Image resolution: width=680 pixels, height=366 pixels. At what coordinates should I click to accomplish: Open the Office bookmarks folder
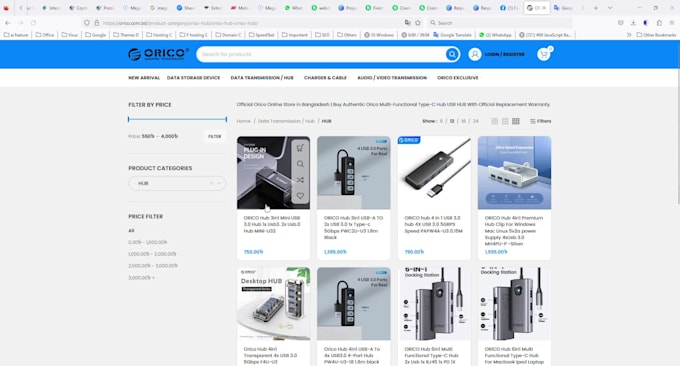[x=45, y=35]
